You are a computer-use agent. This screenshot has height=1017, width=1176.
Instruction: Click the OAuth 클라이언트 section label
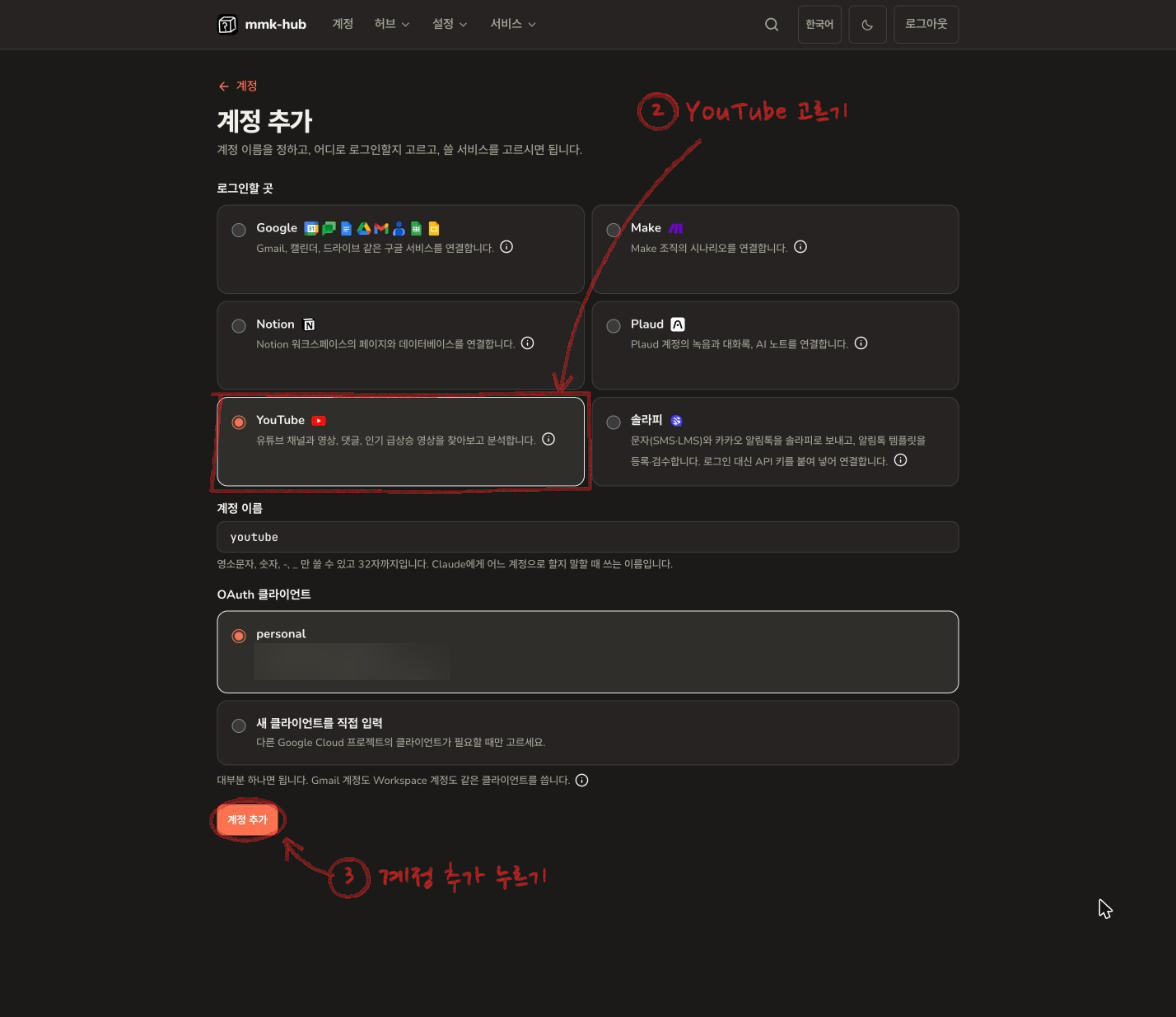click(x=263, y=594)
